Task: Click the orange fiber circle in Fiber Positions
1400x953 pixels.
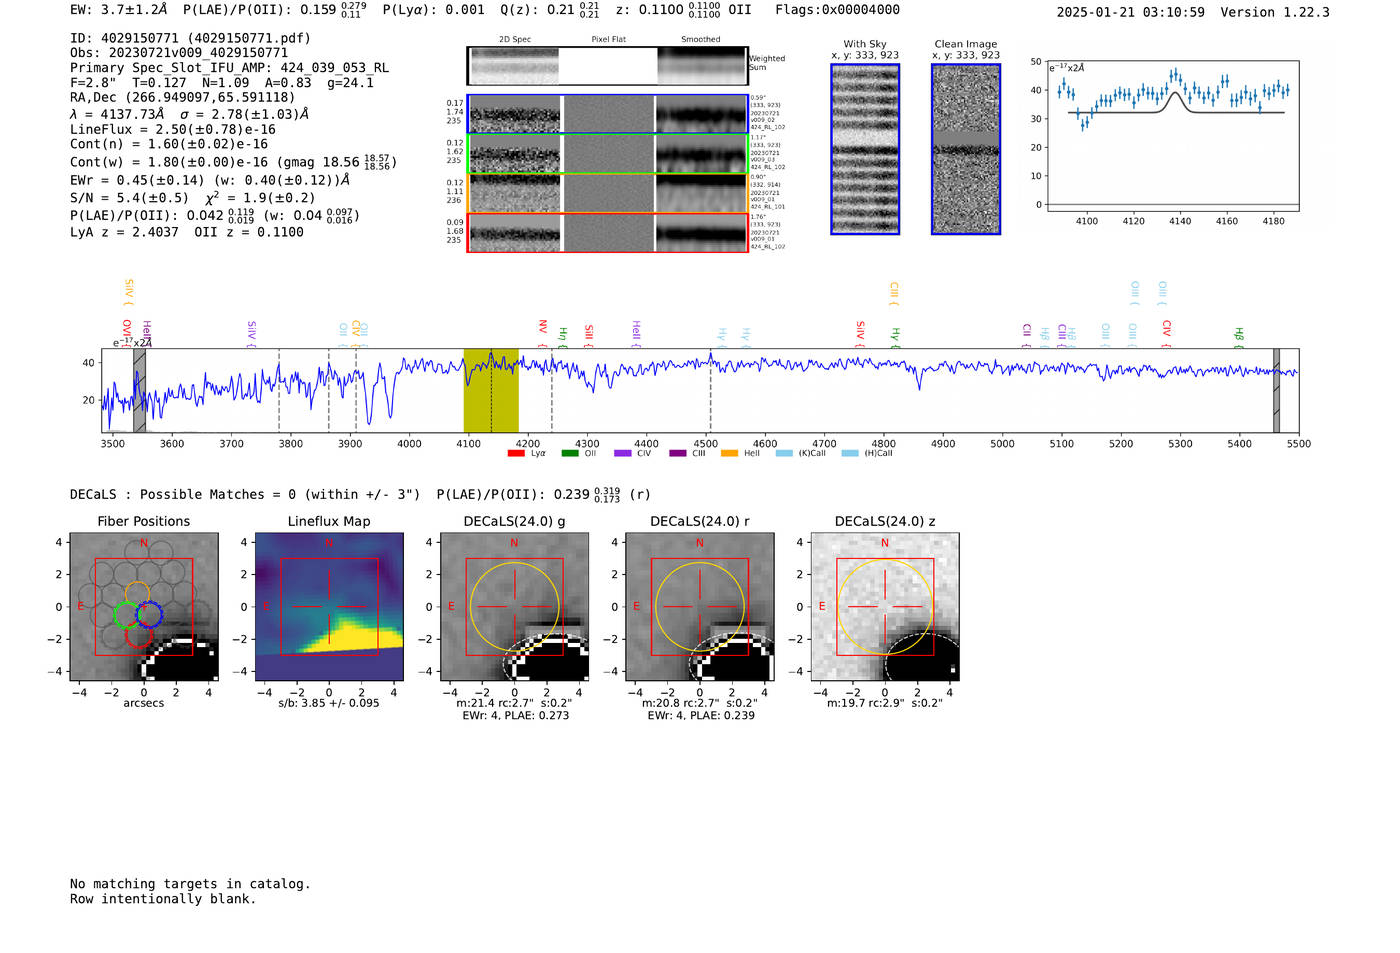Action: 138,594
